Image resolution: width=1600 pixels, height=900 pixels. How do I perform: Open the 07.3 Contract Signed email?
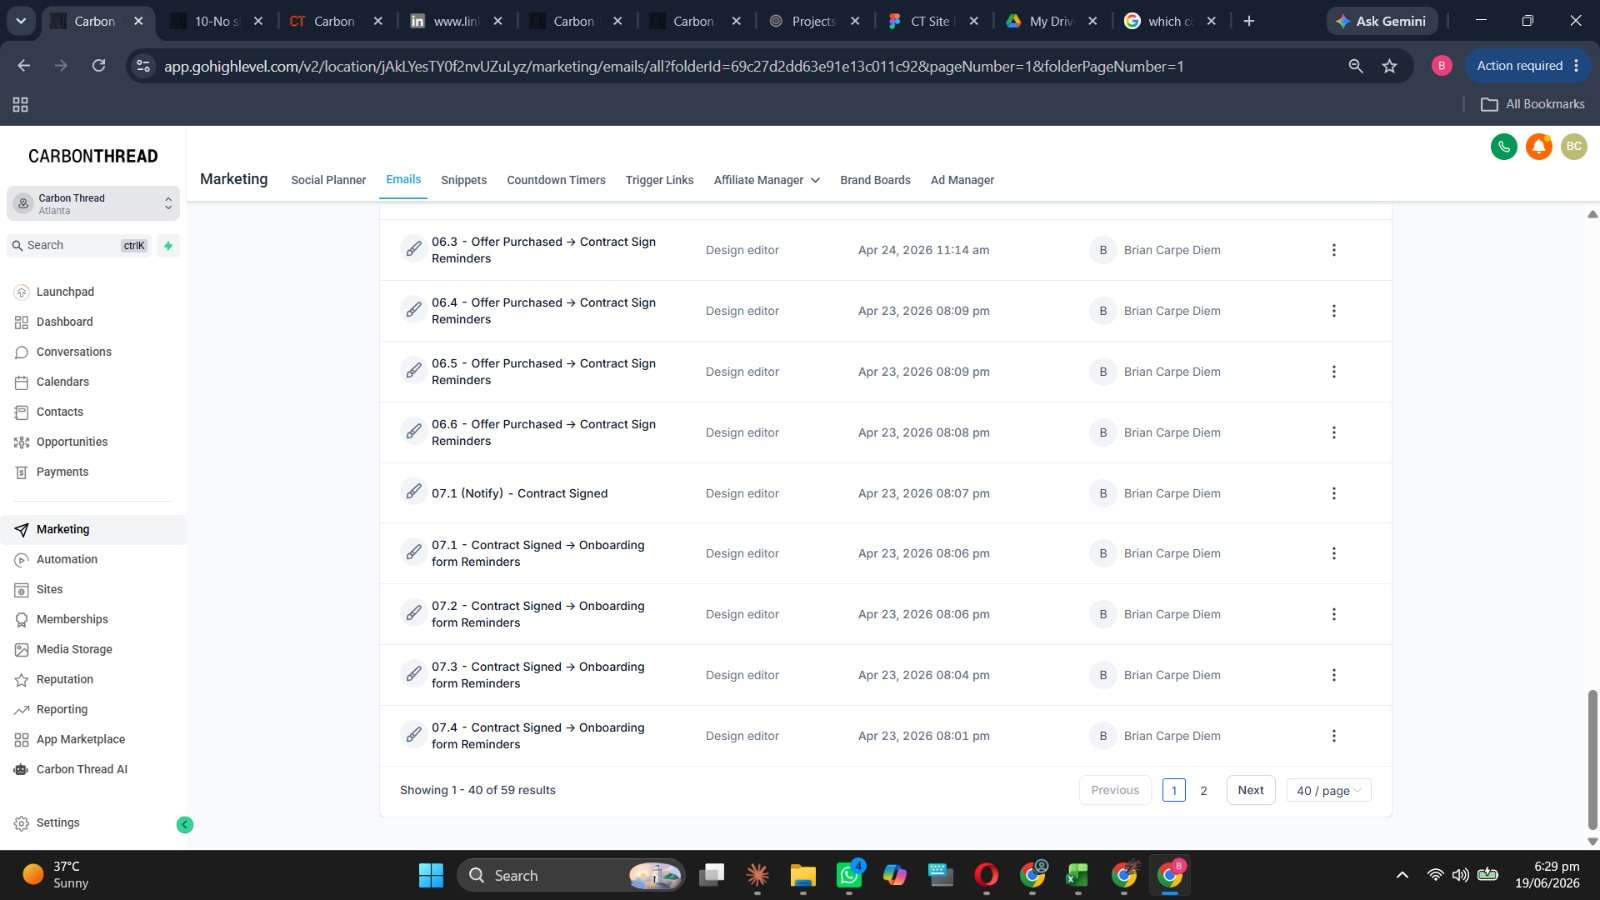pos(537,675)
